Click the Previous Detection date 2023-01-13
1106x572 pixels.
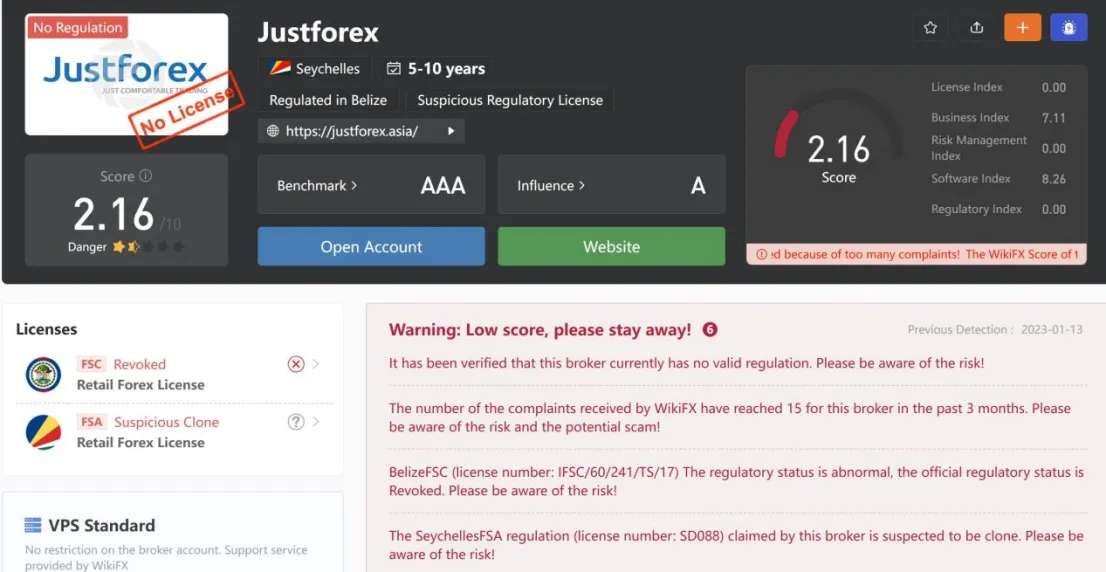pos(1051,329)
